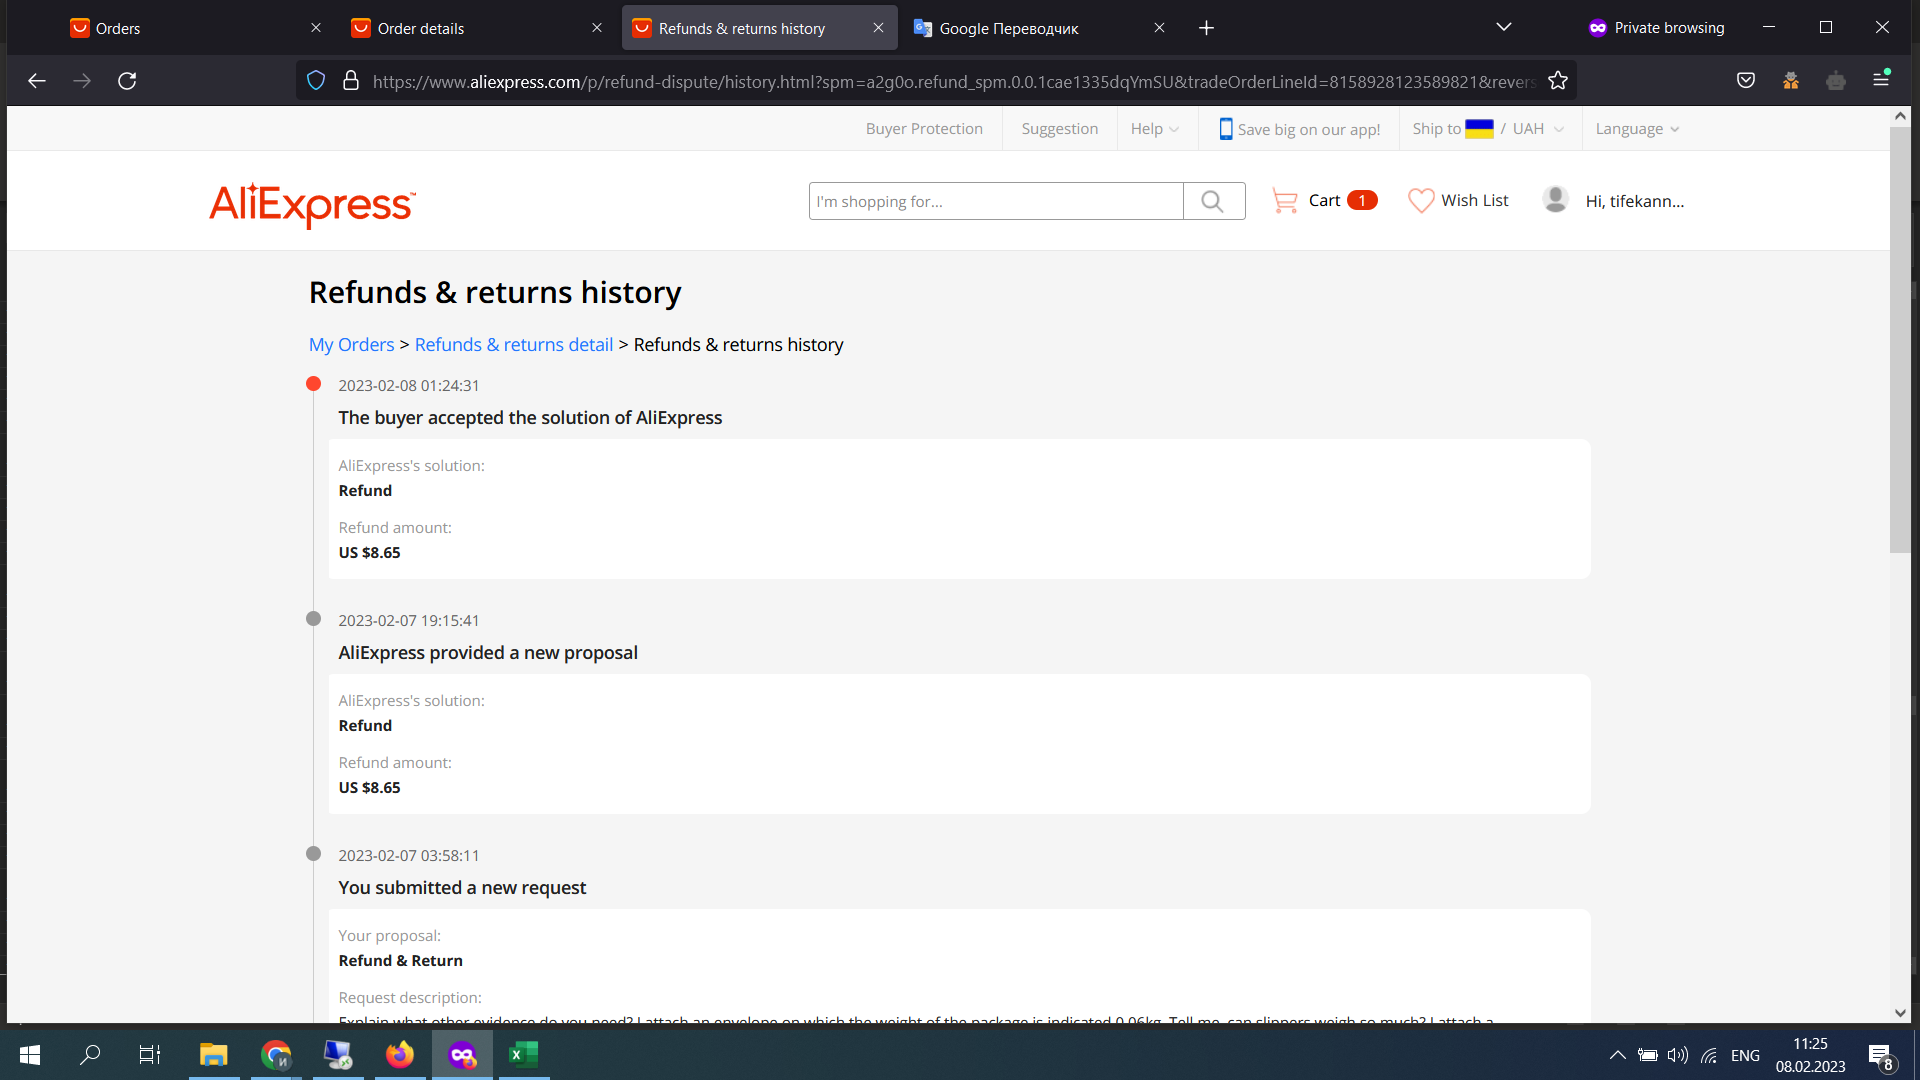Open the tracking protection shield
Viewport: 1920px width, 1080px height.
click(x=316, y=81)
